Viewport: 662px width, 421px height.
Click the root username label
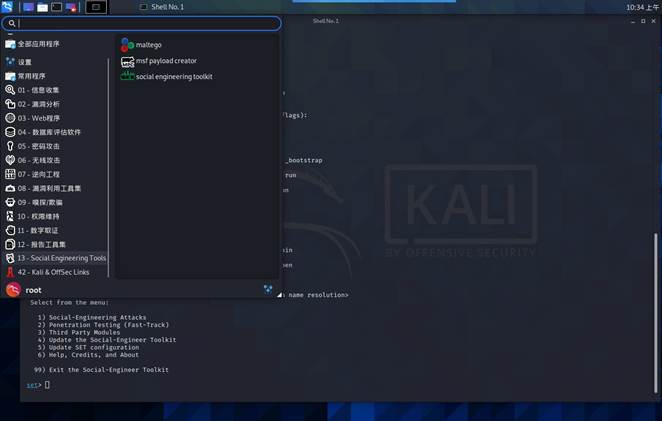pyautogui.click(x=33, y=291)
